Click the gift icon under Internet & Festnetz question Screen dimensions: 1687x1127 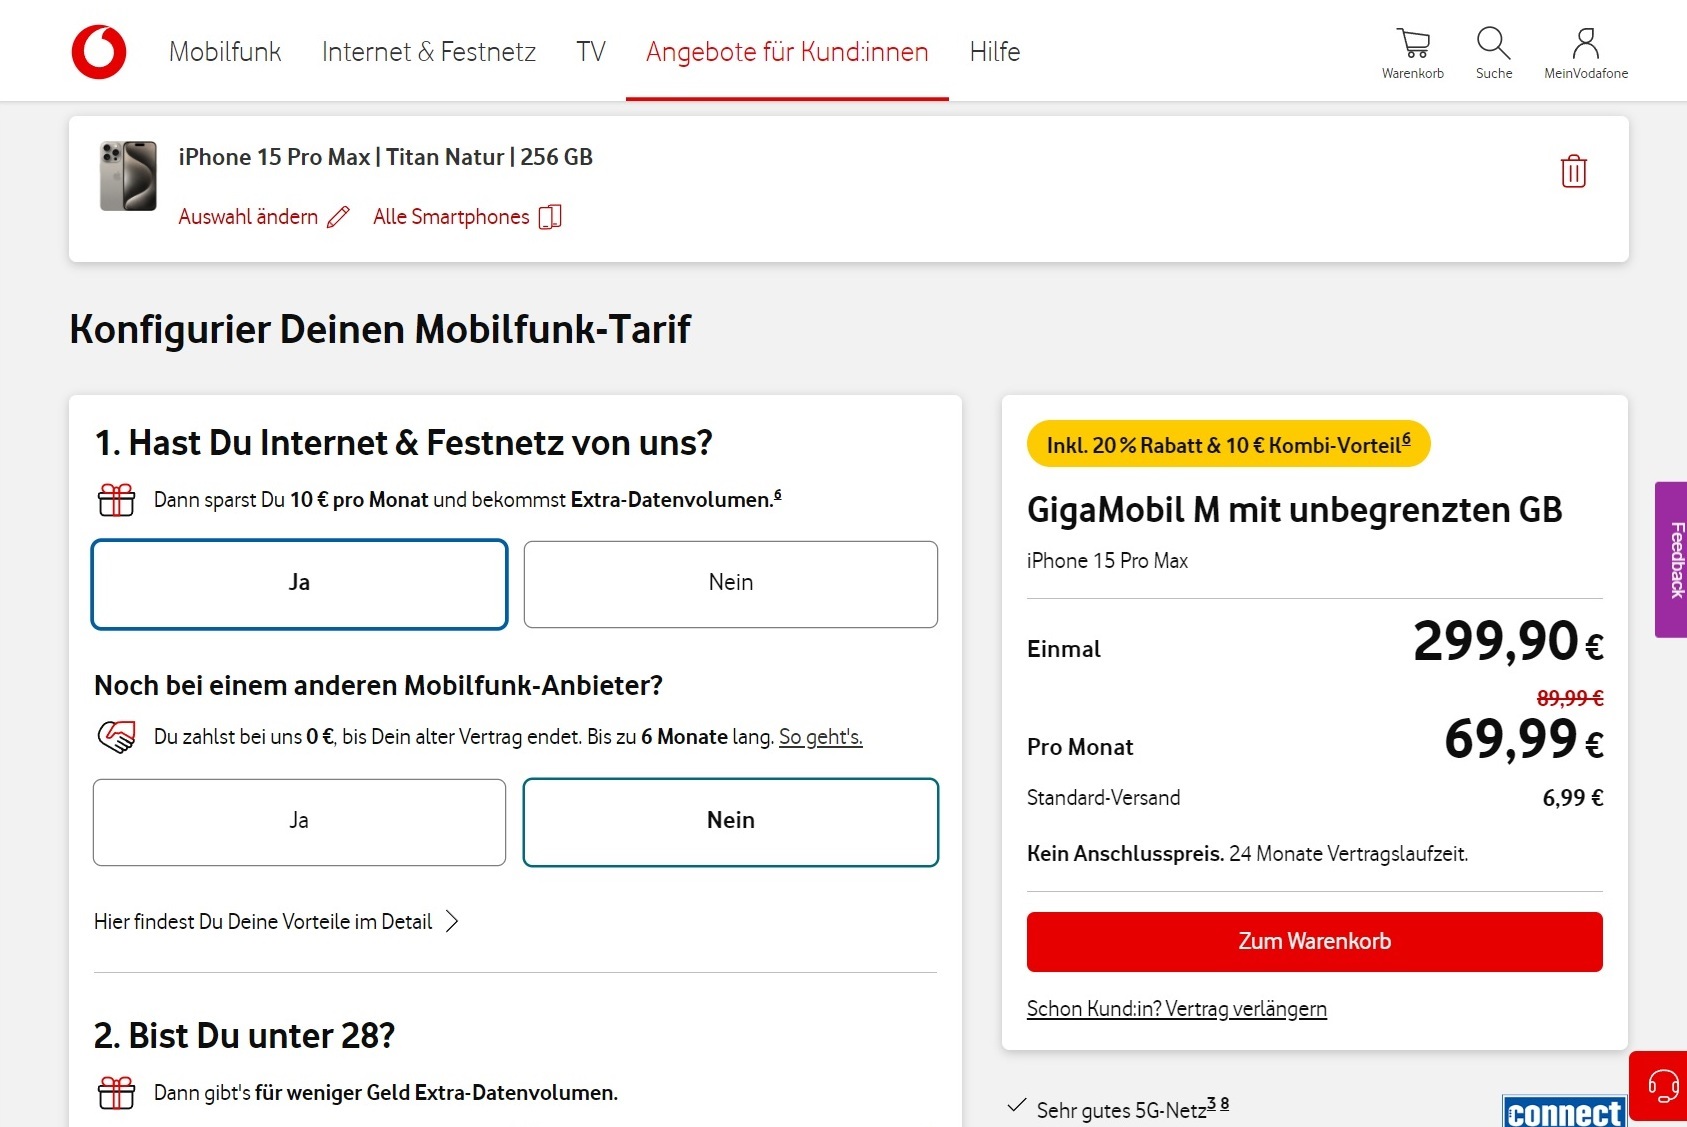click(x=117, y=499)
